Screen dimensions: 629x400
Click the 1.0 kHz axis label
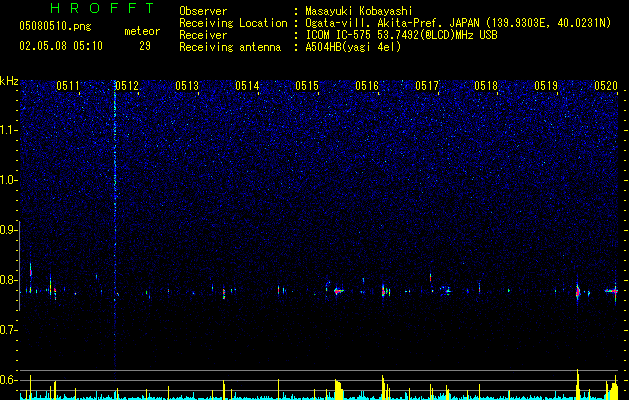click(8, 180)
